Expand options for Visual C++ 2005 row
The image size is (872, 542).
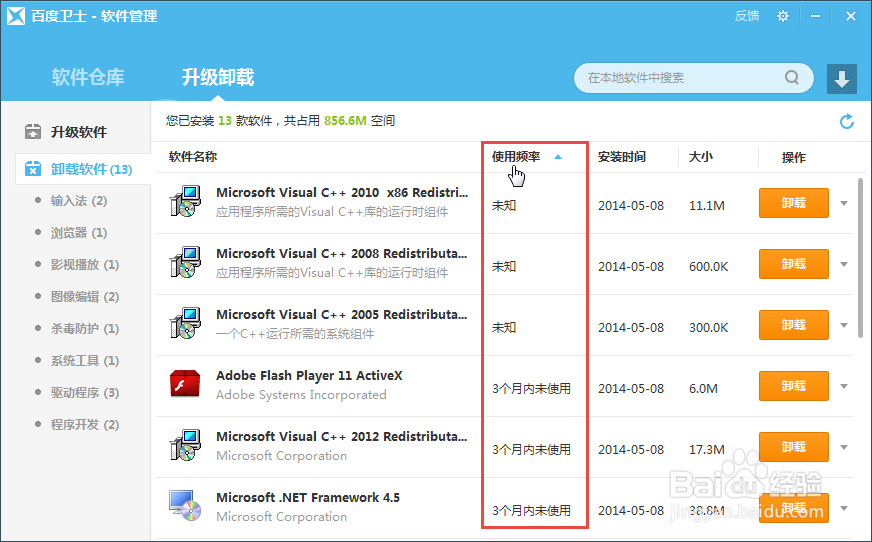844,325
